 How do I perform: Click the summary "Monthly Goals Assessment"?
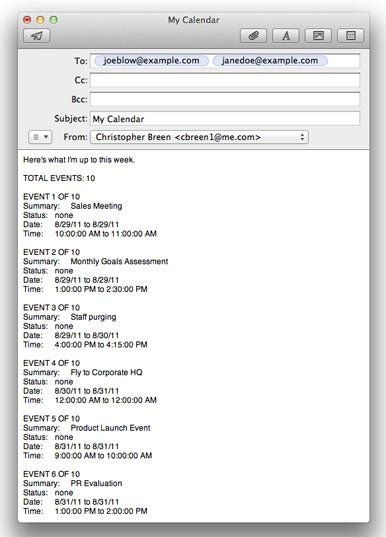pos(119,261)
